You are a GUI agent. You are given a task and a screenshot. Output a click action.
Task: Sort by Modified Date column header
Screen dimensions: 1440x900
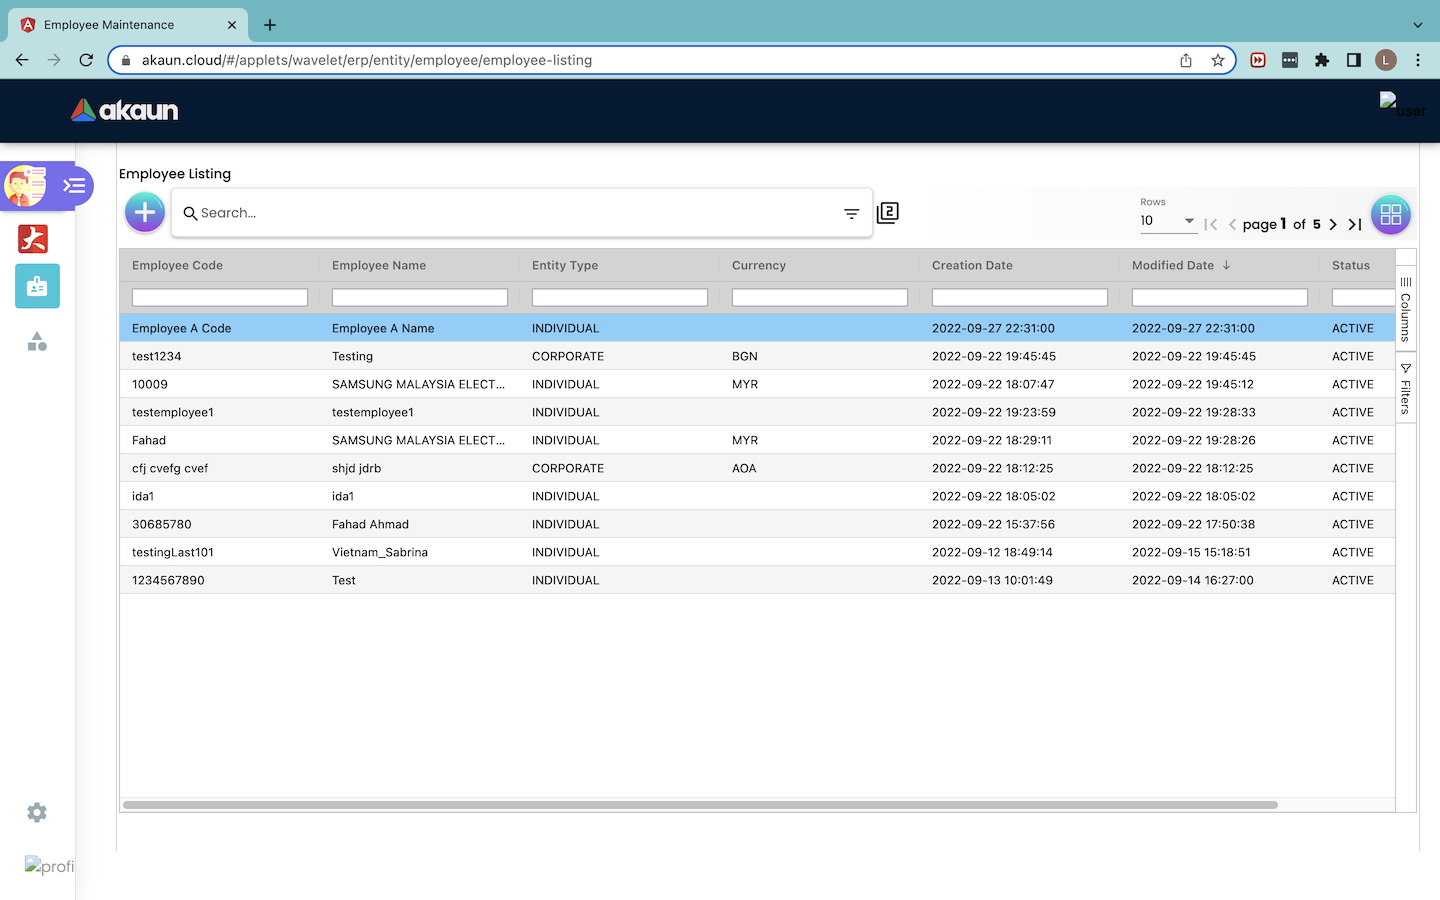coord(1173,265)
